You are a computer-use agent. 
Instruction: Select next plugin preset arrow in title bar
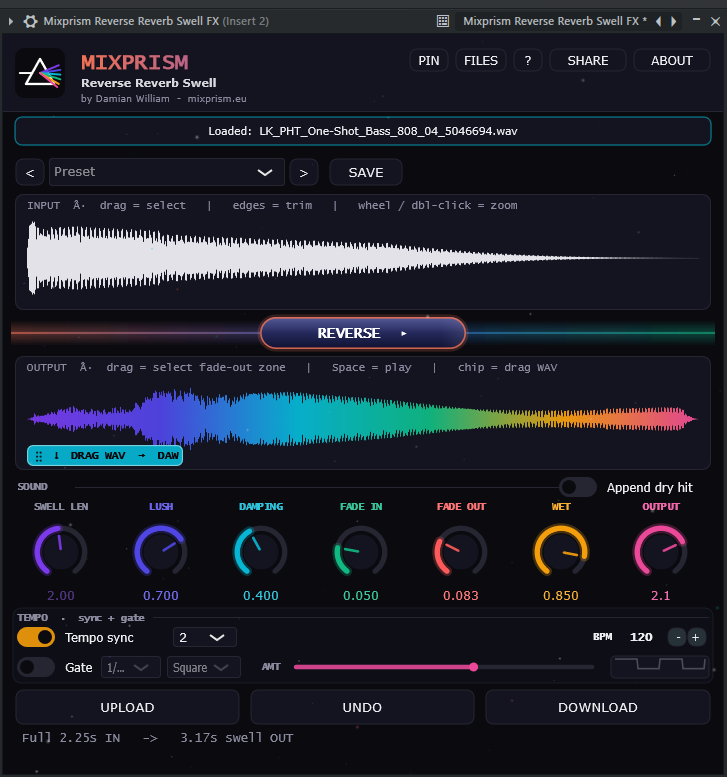(673, 21)
